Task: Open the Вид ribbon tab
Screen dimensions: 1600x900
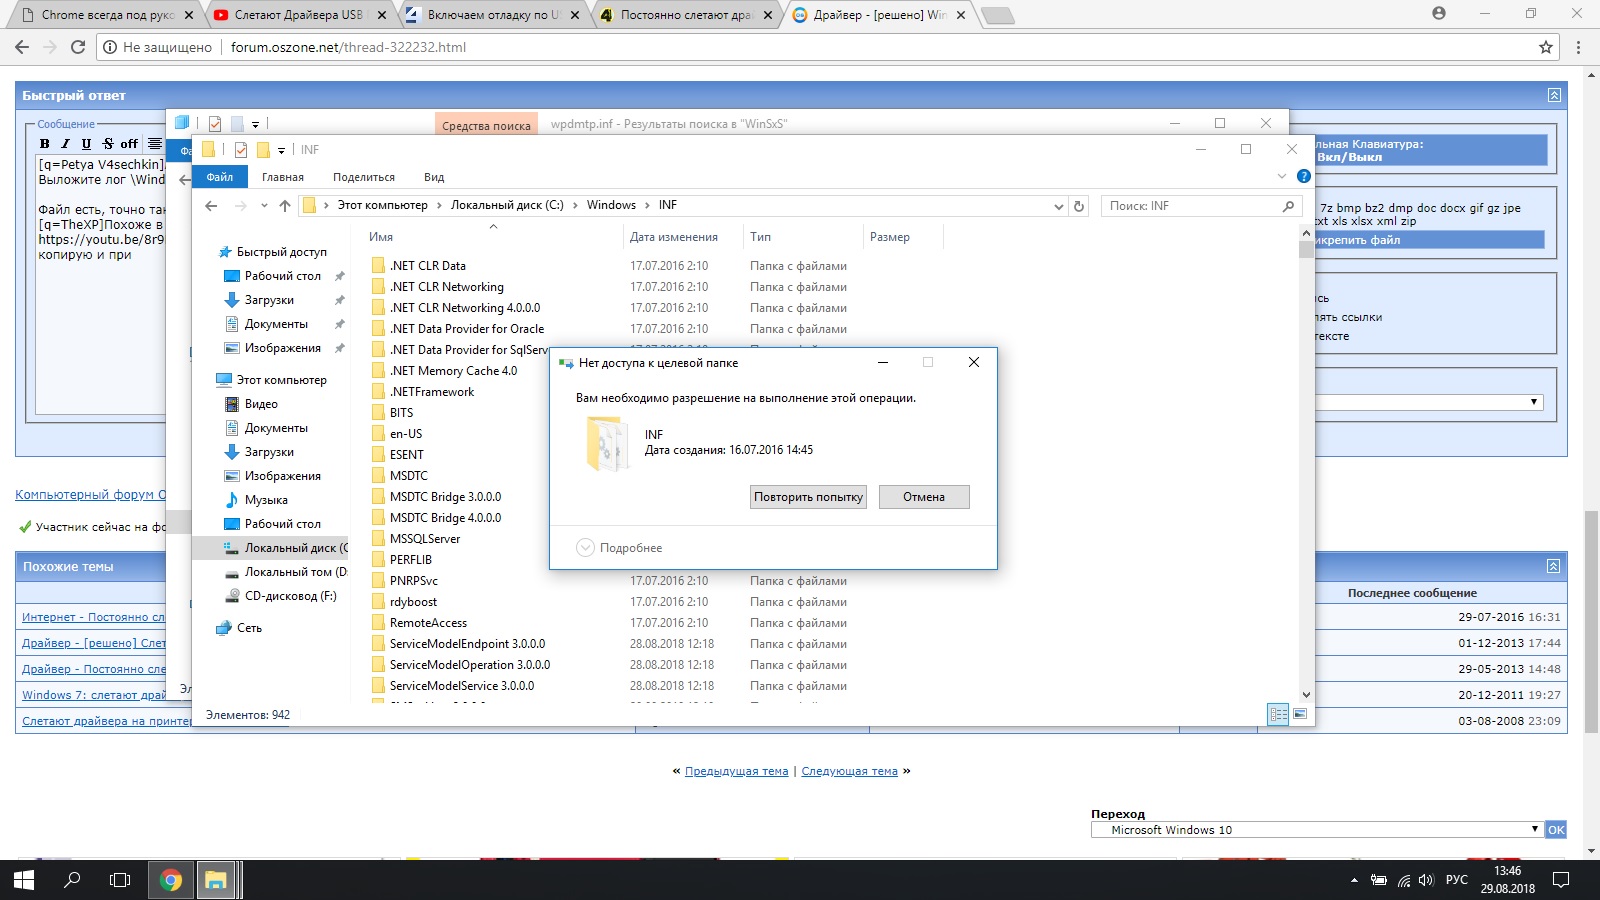Action: coord(434,177)
